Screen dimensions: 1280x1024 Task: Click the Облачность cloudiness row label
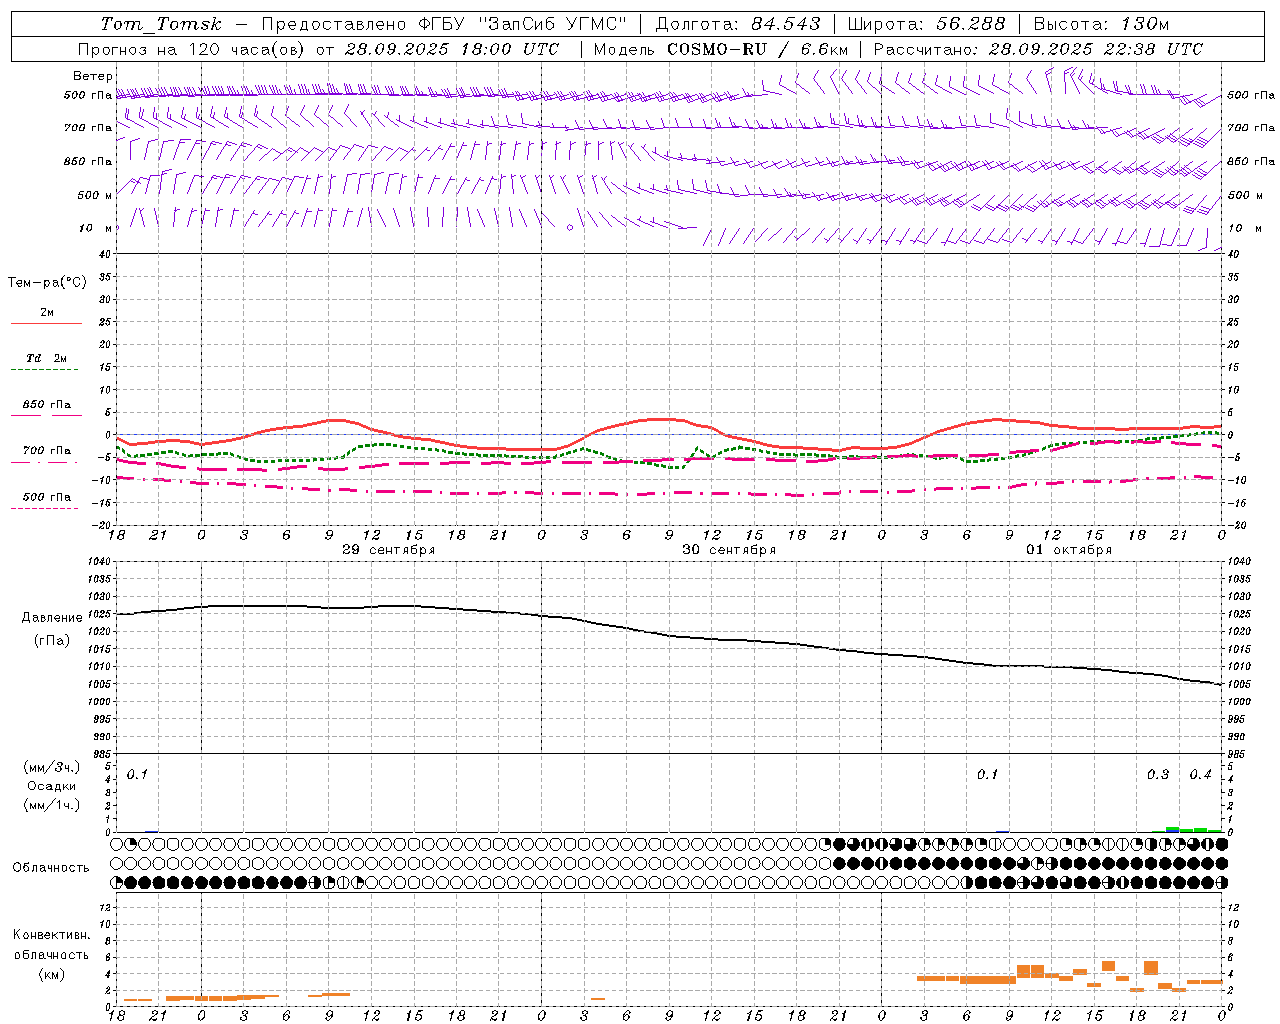click(51, 868)
